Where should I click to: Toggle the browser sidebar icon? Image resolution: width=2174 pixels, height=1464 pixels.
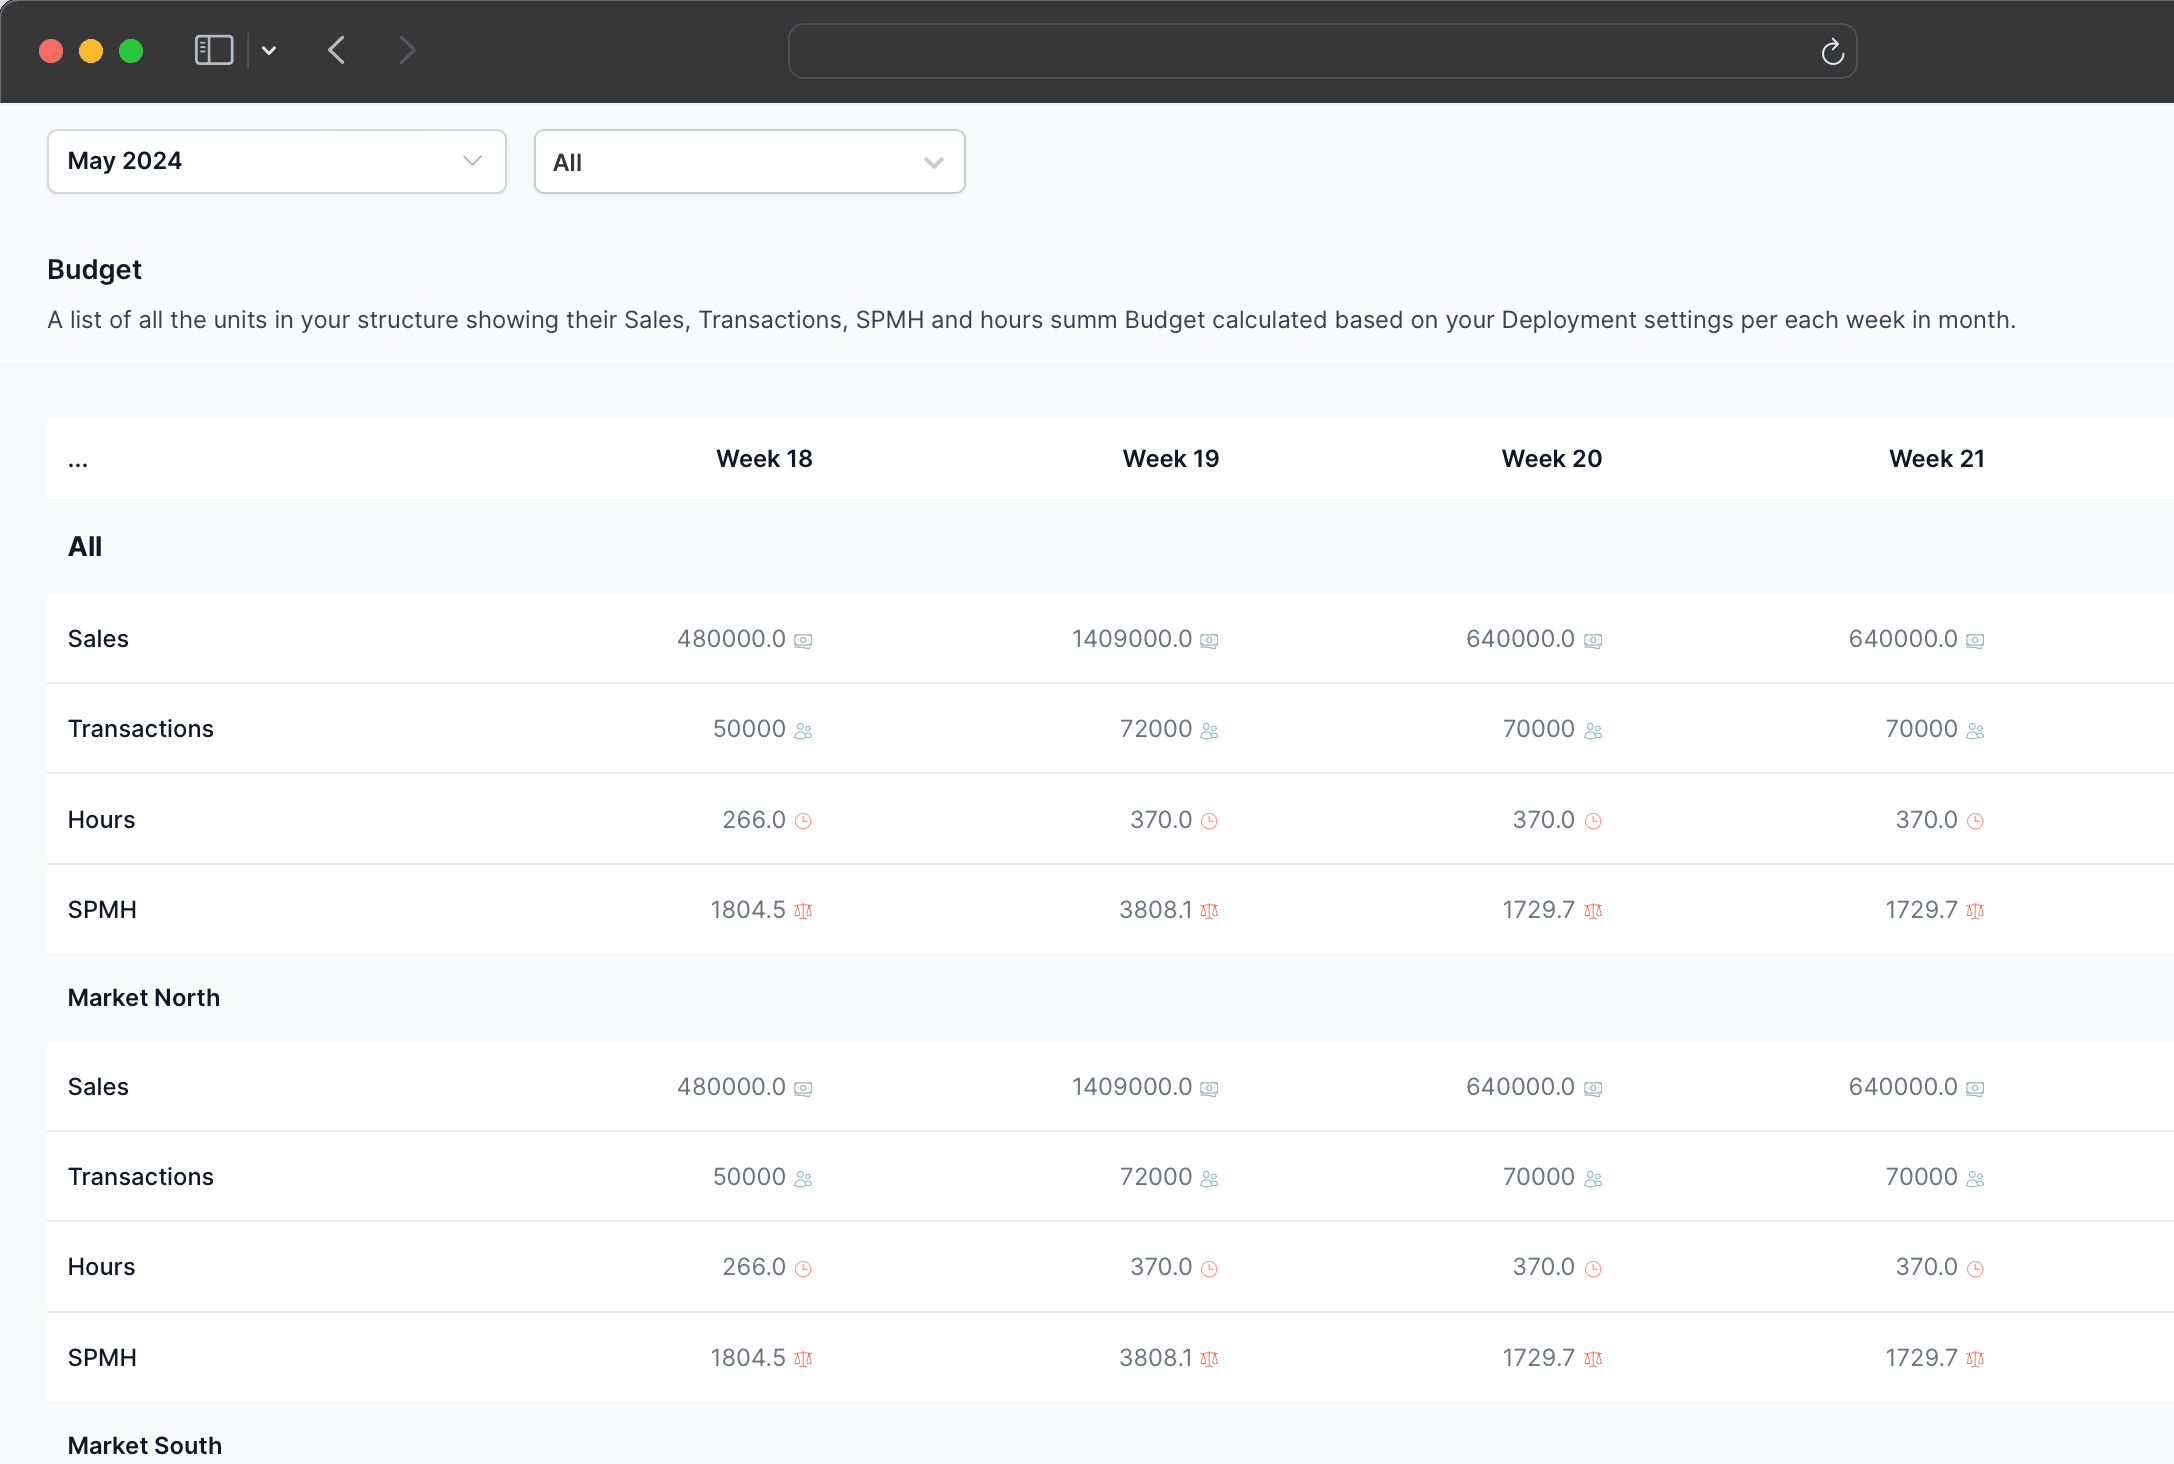213,50
